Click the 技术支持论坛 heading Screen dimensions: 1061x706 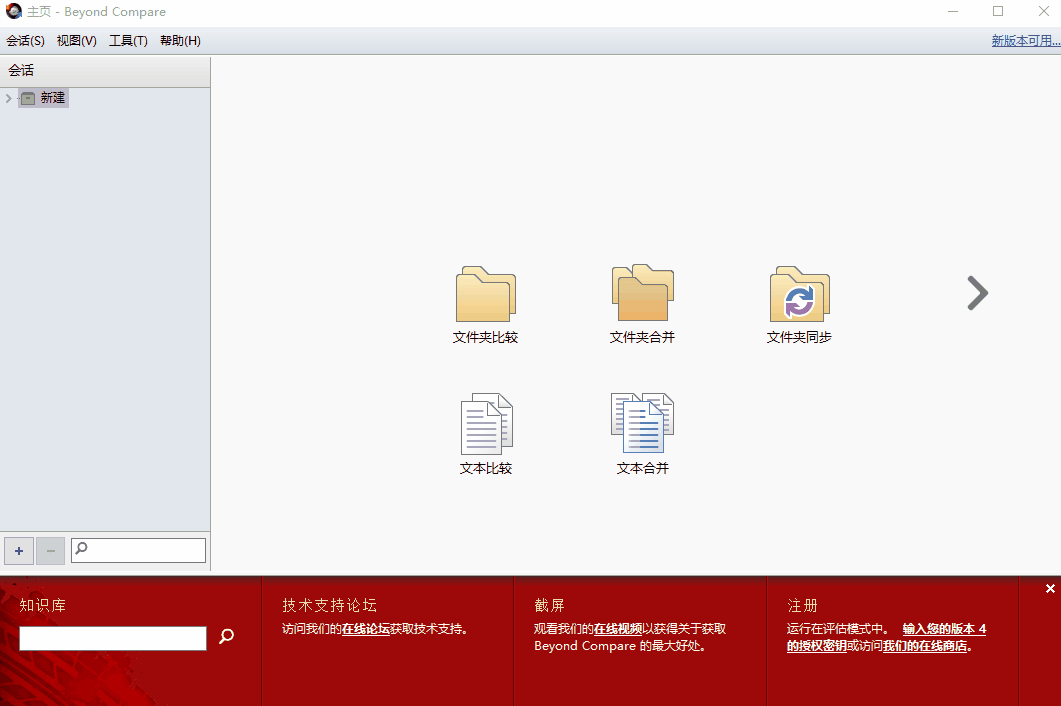(330, 605)
